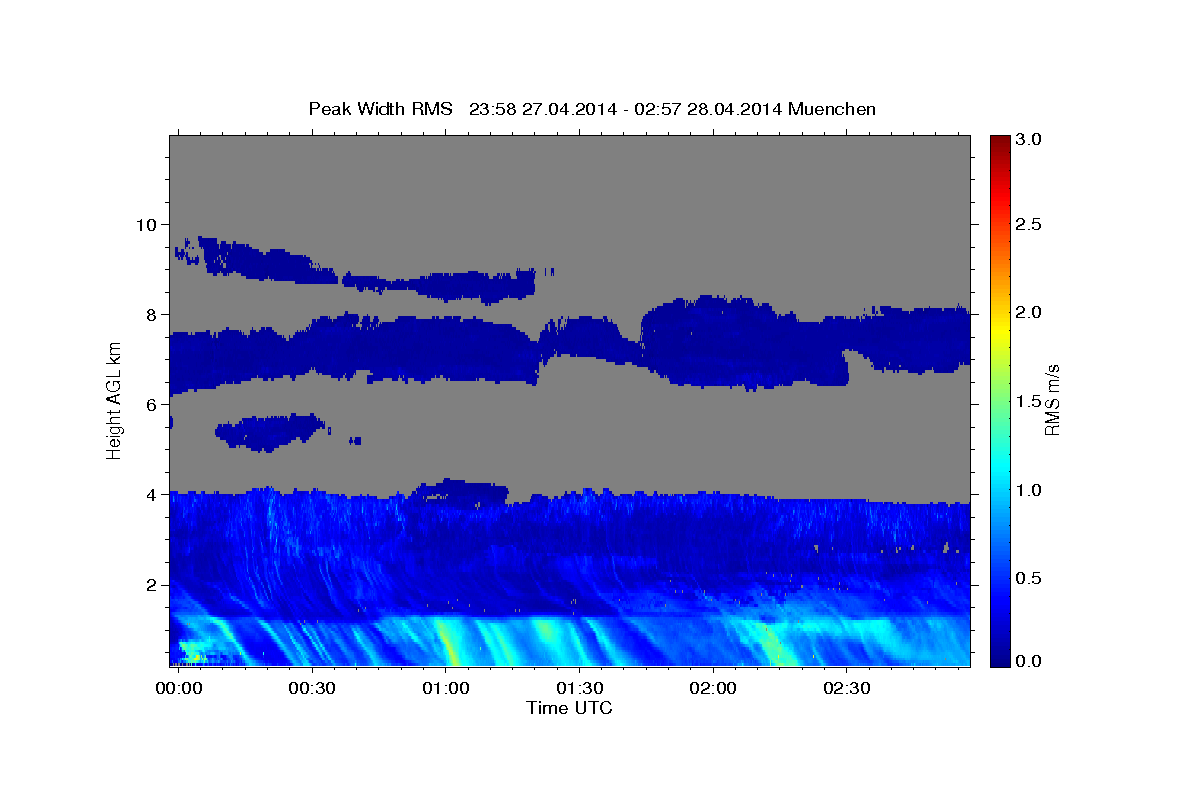Click the 01:30 time tick label
Screen dimensions: 1200x800
(x=579, y=690)
